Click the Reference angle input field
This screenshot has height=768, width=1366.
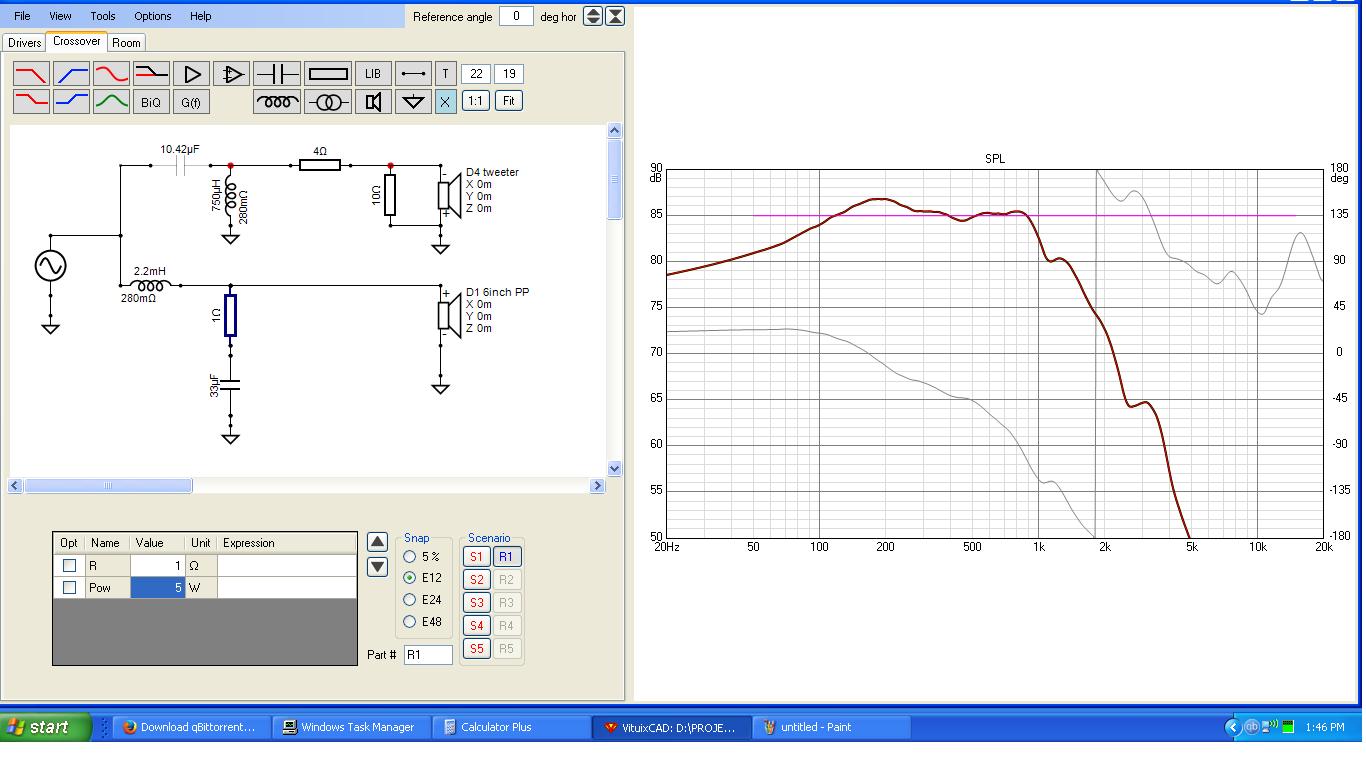point(516,16)
